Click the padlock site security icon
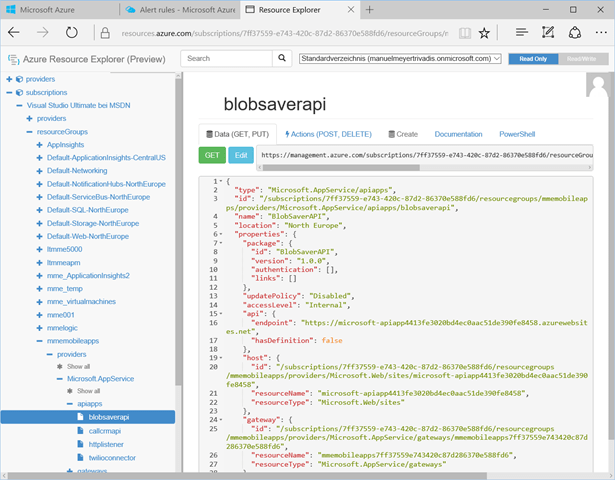The width and height of the screenshot is (615, 480). [105, 33]
